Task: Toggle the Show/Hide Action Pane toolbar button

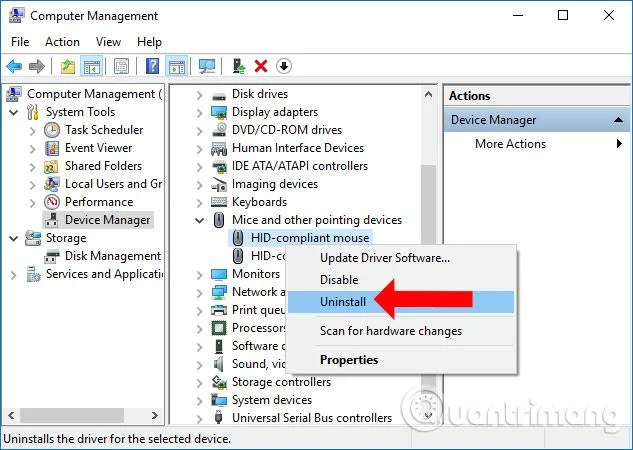Action: point(176,66)
